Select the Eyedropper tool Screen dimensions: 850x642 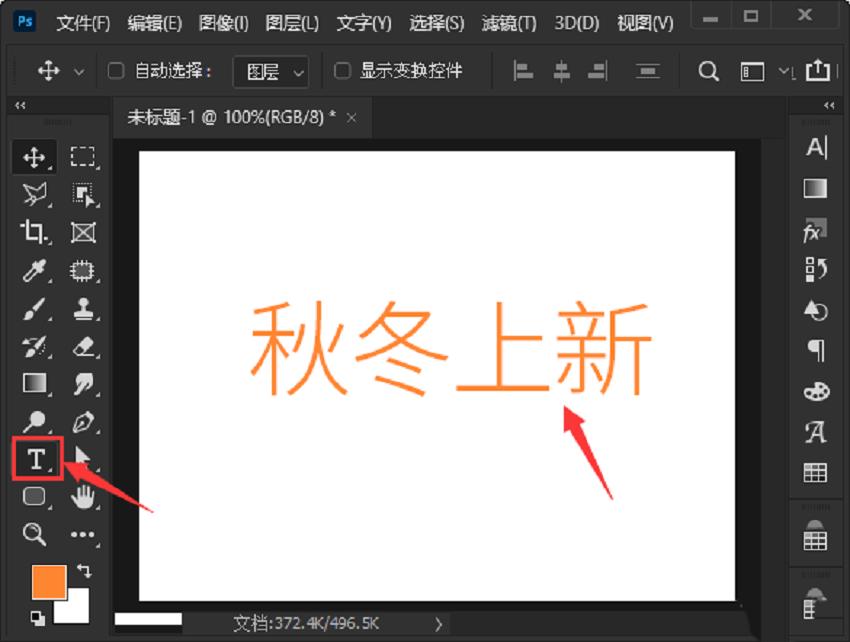tap(33, 271)
